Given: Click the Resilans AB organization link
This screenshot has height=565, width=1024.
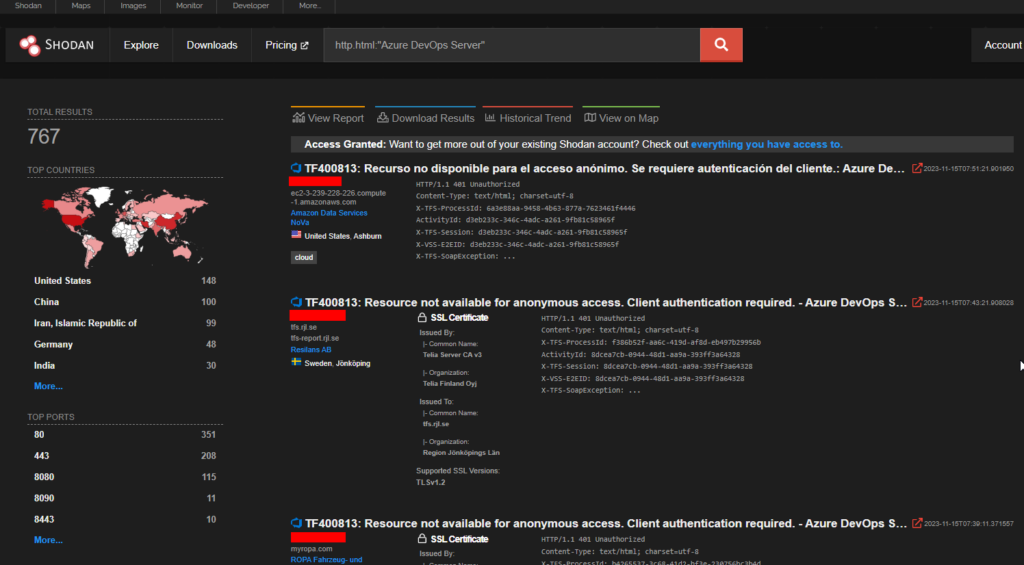Looking at the screenshot, I should coord(311,349).
